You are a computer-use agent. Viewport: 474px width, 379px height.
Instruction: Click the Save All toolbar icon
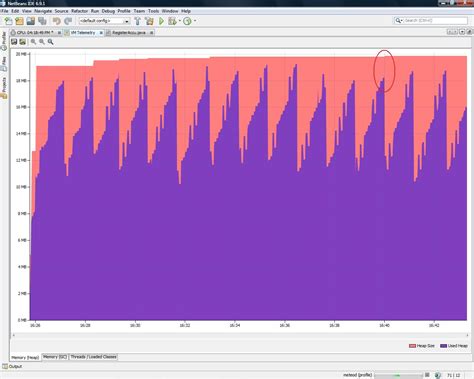click(x=42, y=21)
